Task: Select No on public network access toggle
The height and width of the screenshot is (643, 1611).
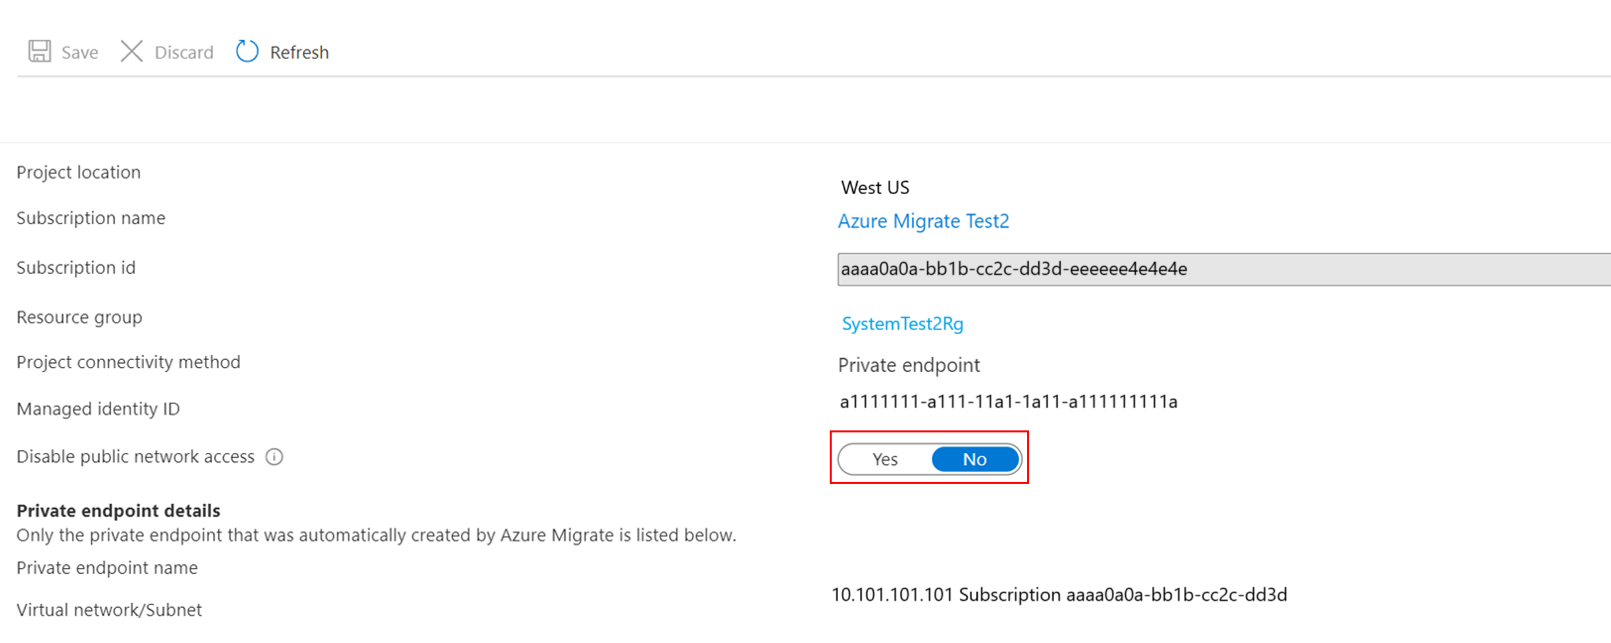Action: pyautogui.click(x=975, y=459)
